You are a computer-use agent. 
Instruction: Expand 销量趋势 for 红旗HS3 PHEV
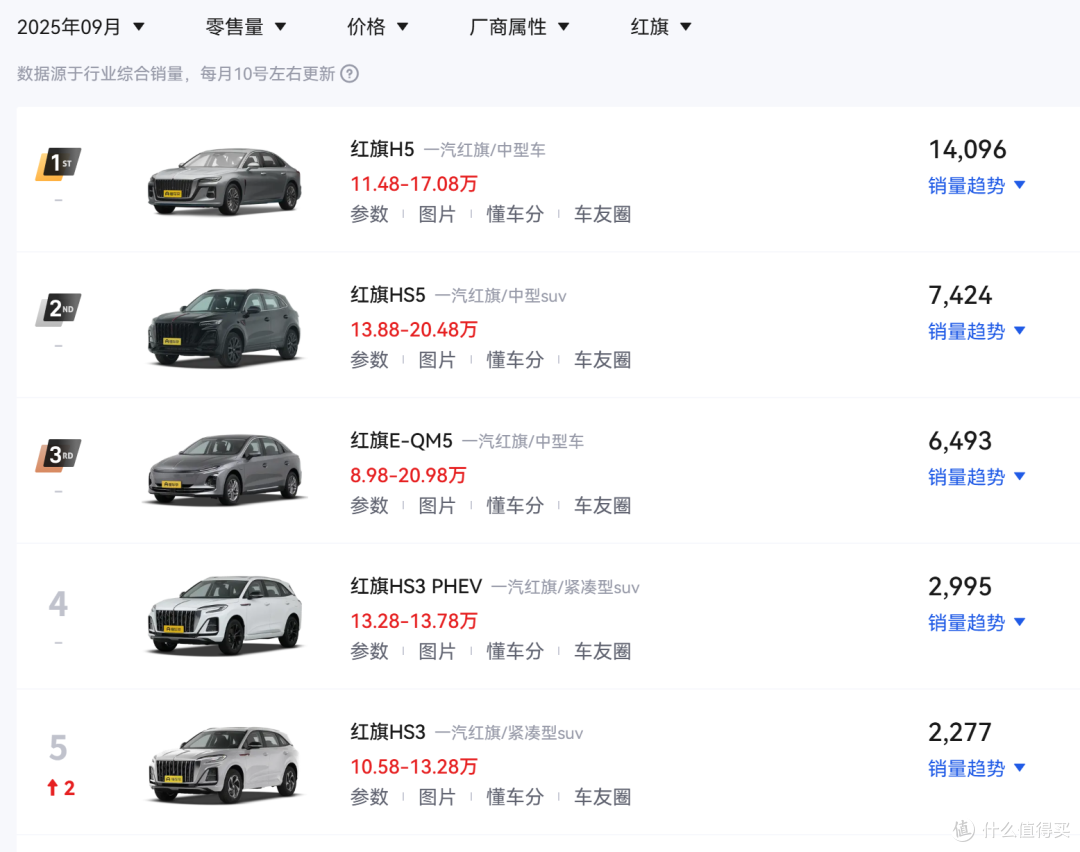click(x=977, y=623)
